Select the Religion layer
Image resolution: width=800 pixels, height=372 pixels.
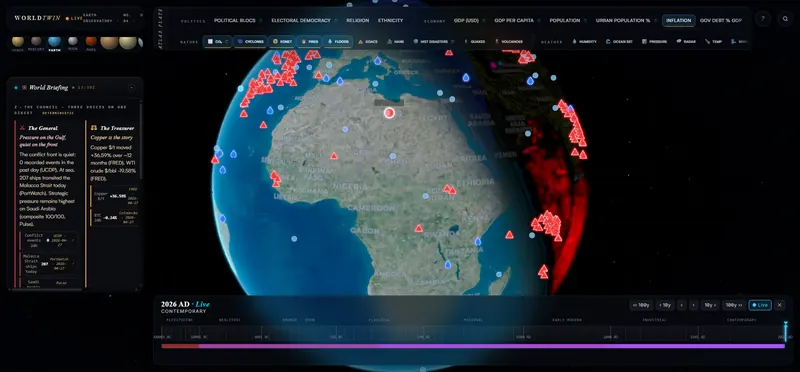coord(358,20)
